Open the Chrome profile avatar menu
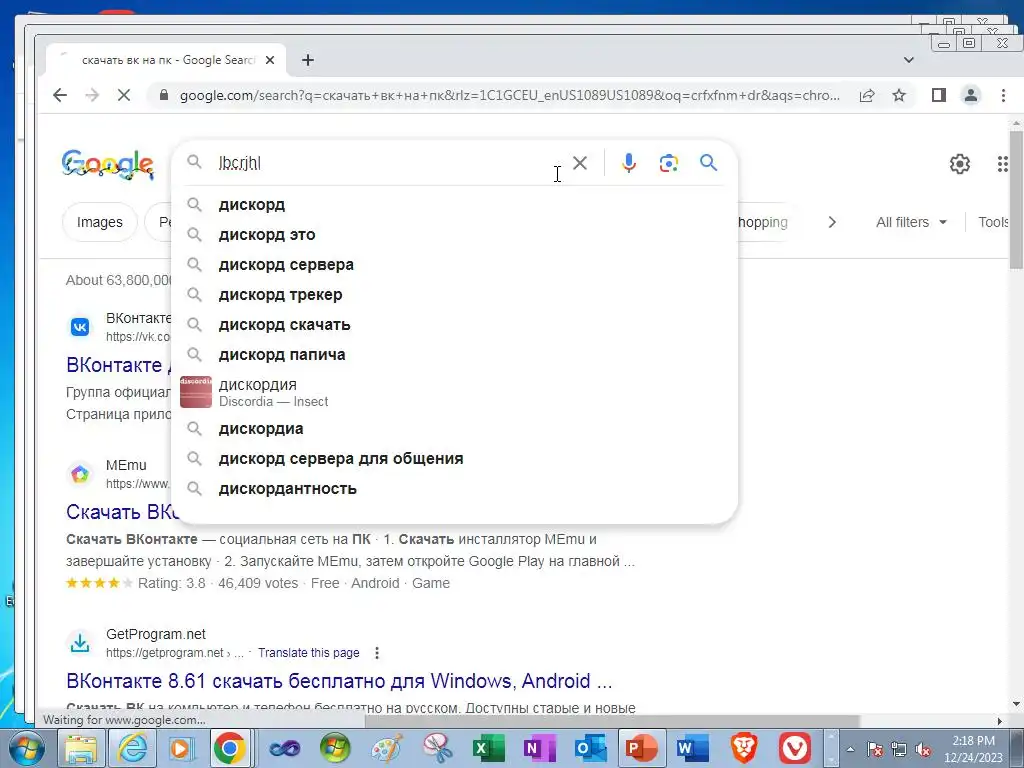The image size is (1024, 768). pos(971,95)
